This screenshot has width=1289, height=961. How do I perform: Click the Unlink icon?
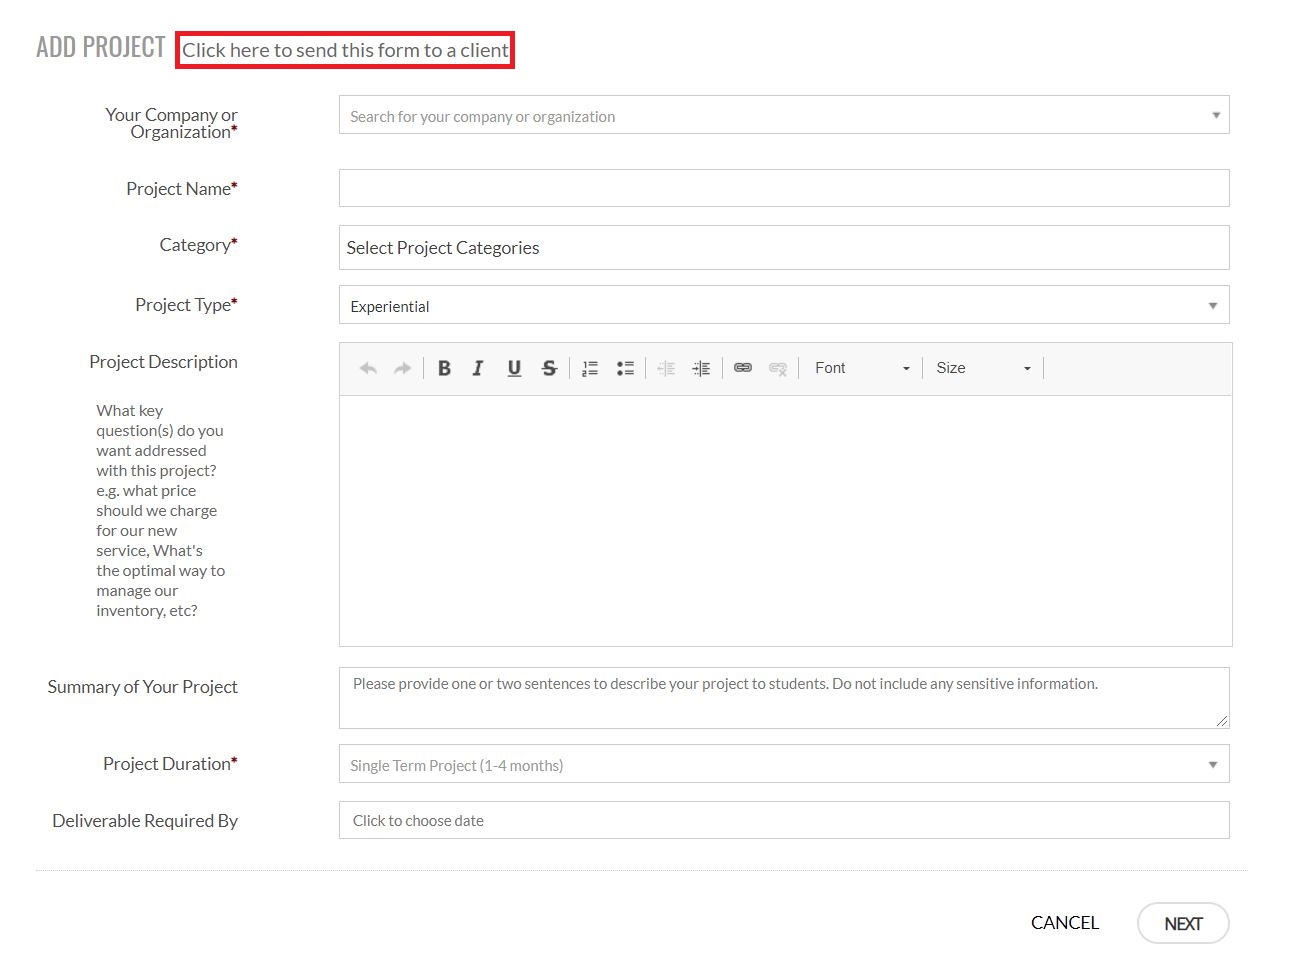(x=778, y=368)
